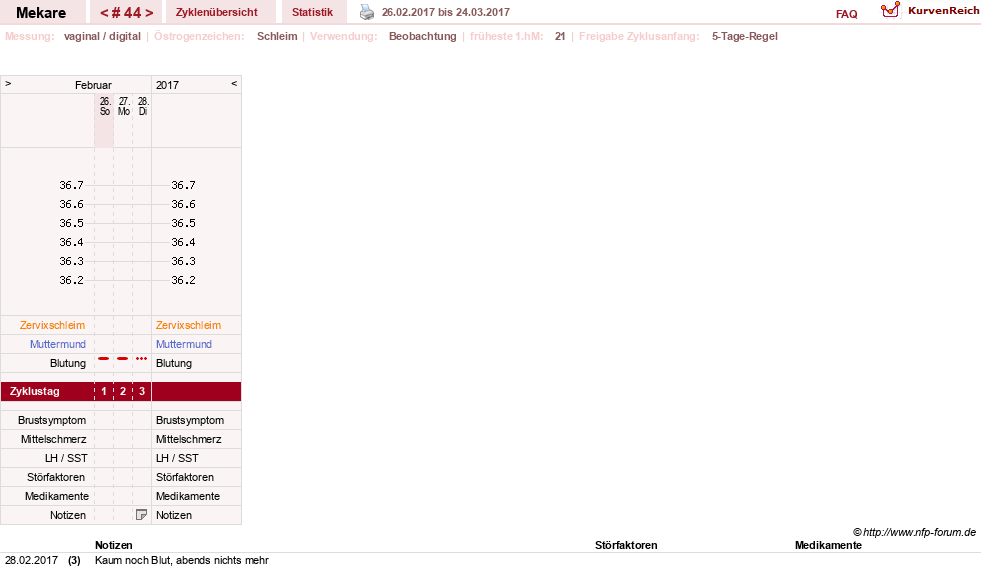Click the left Muttermund label
981x584 pixels.
[58, 344]
